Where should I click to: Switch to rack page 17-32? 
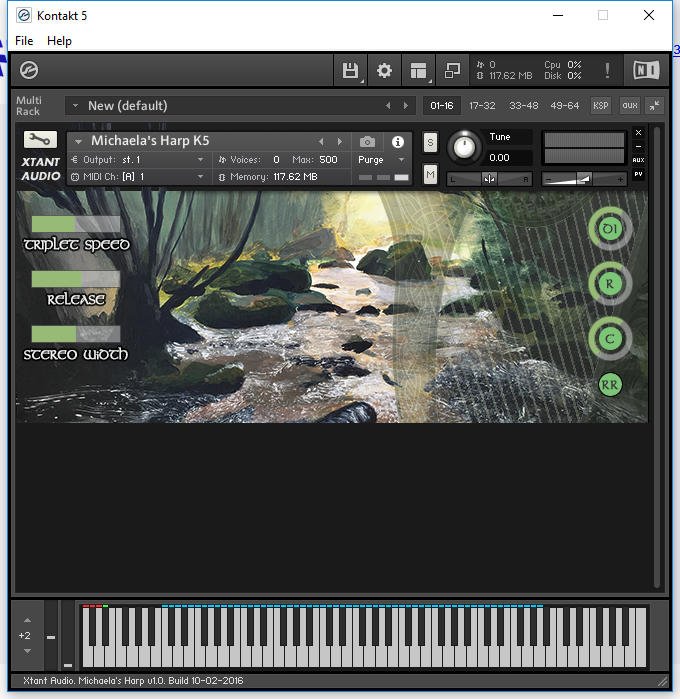pos(482,106)
